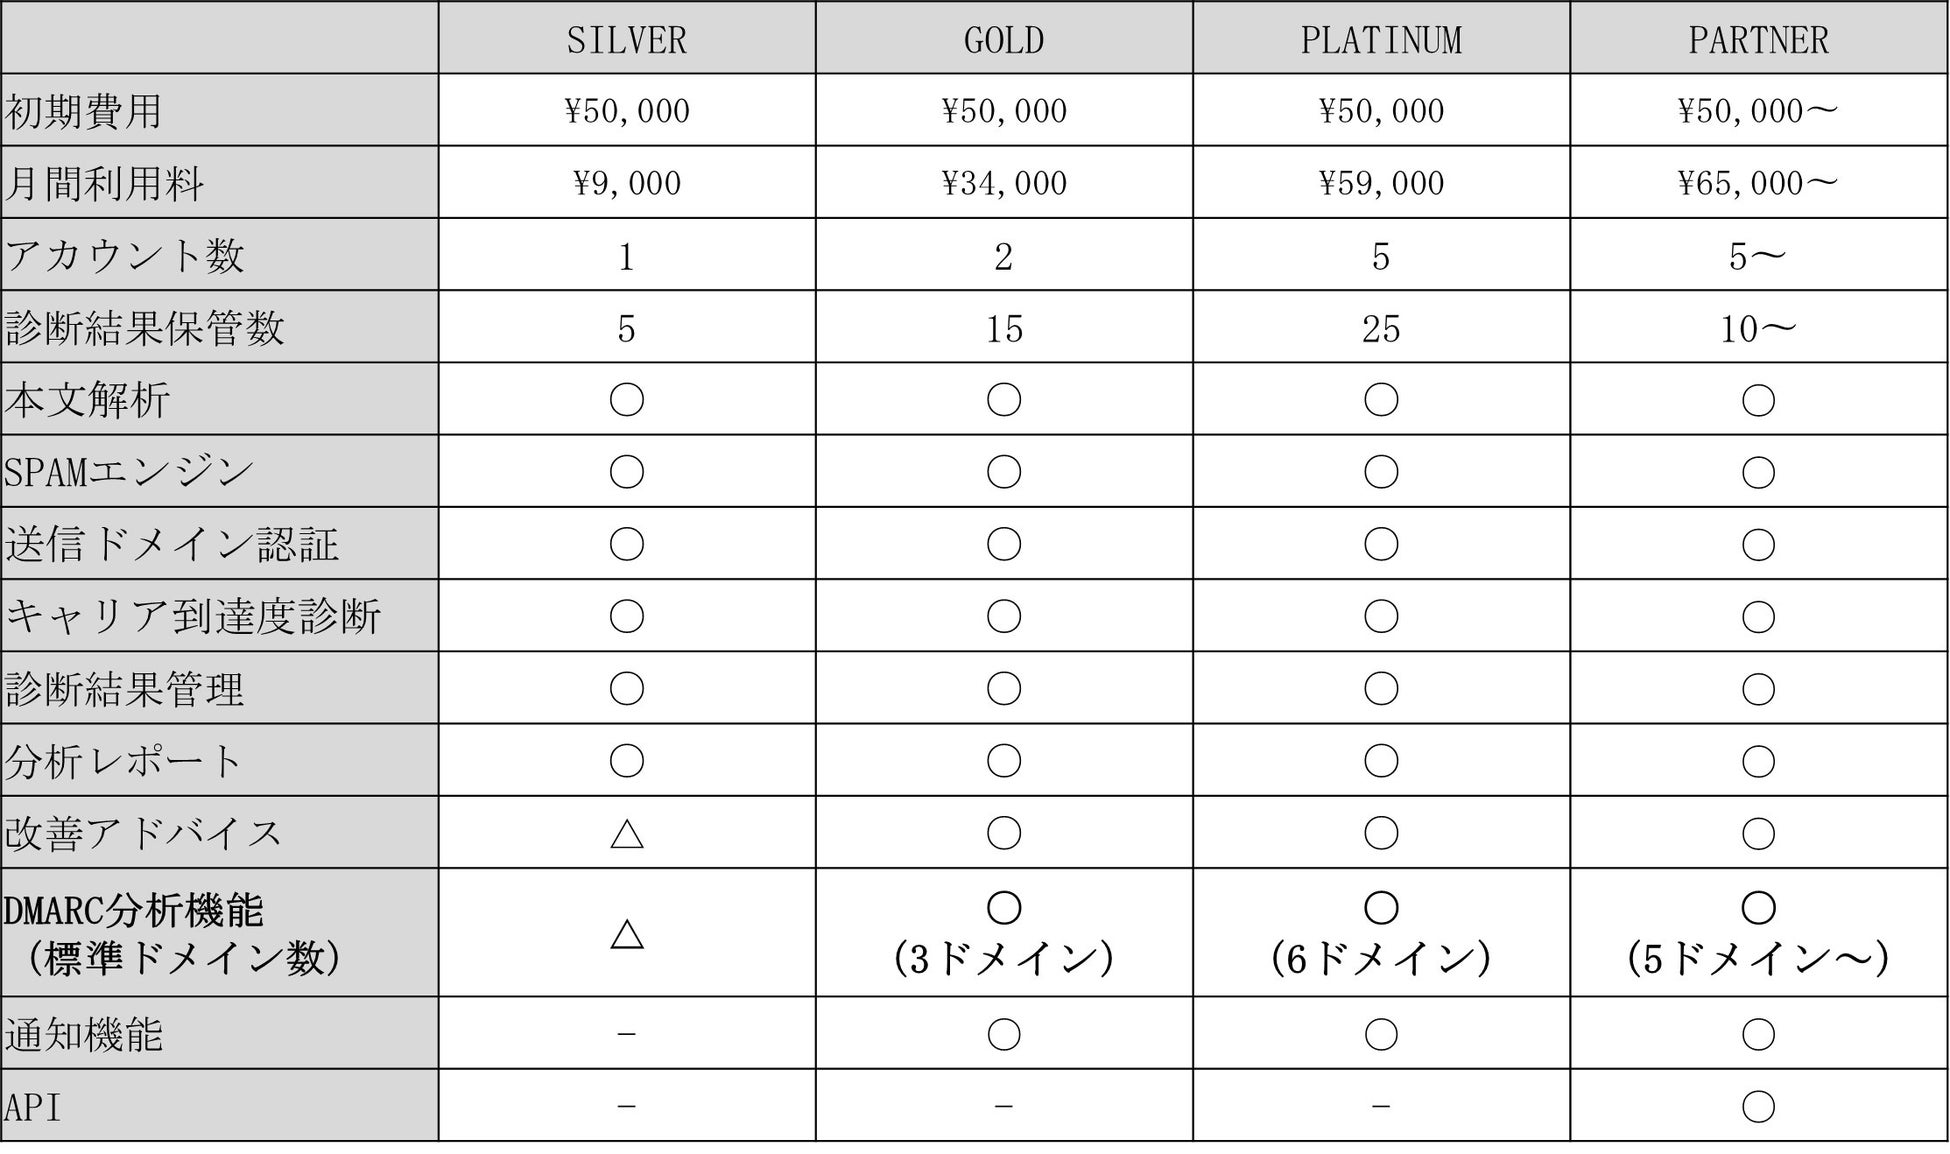The image size is (1950, 1154).
Task: Select the 診断結果保管数 value 25
Action: point(1380,329)
